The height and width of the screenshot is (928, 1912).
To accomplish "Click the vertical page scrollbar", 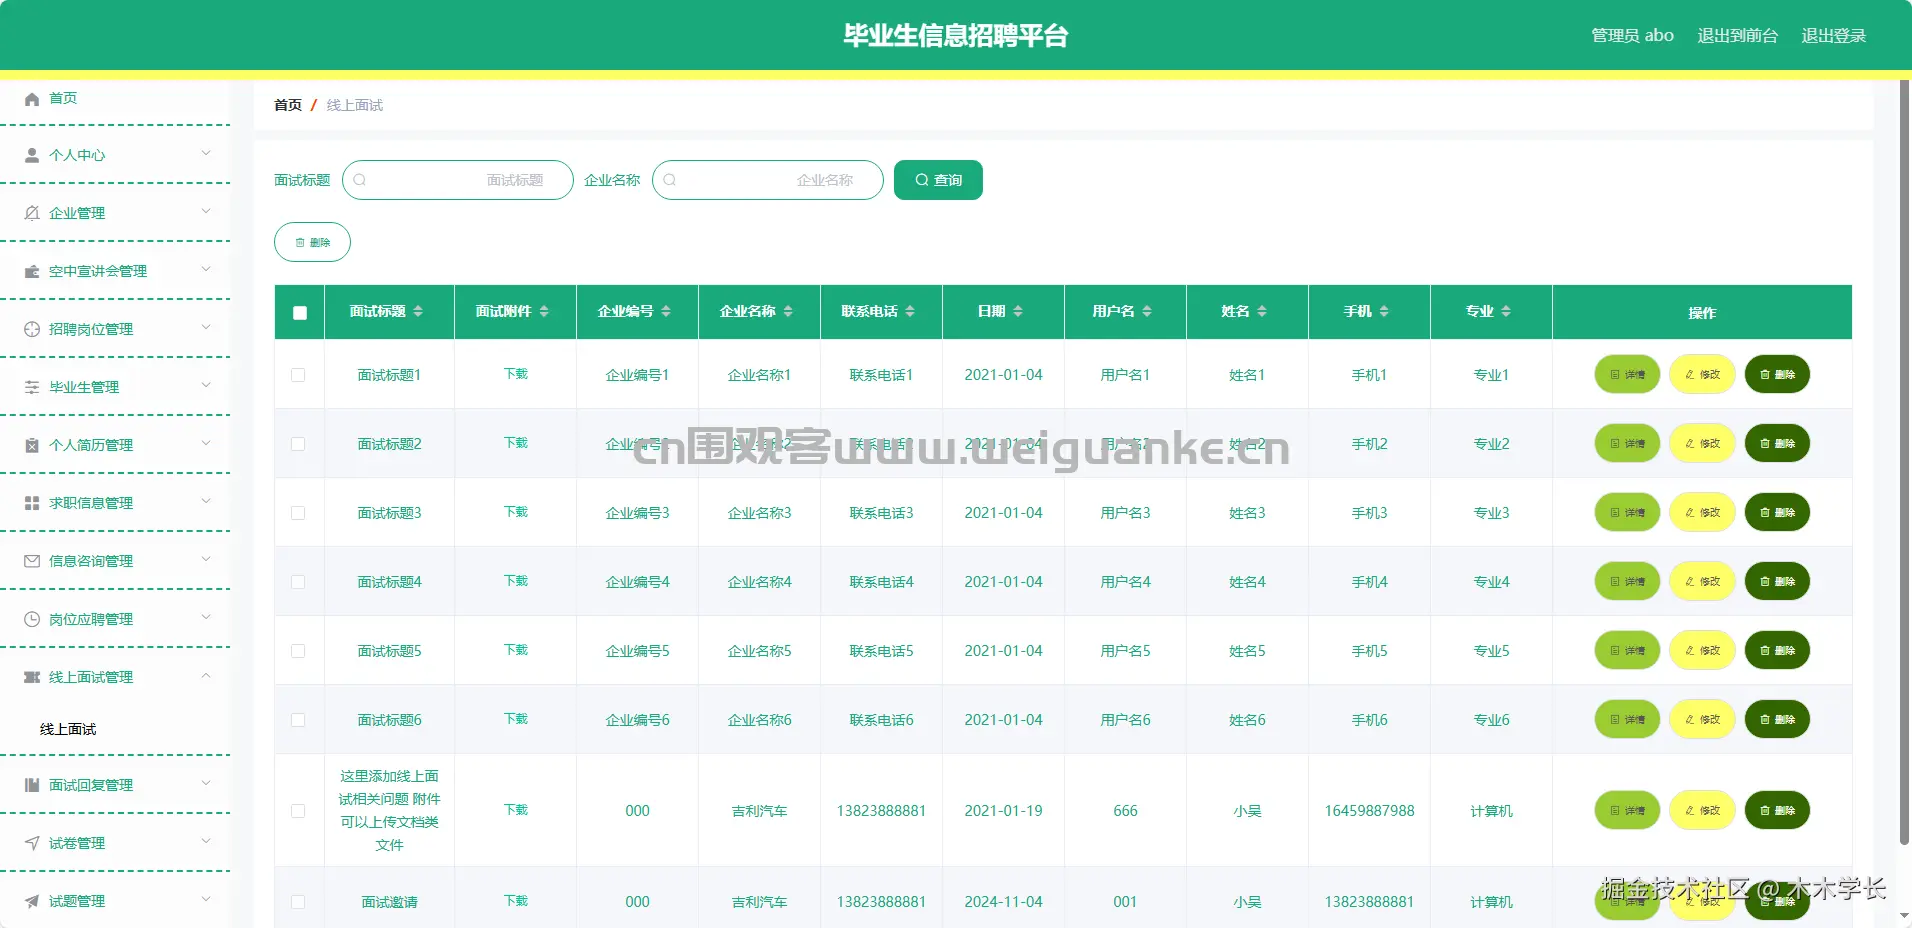I will pyautogui.click(x=1904, y=460).
